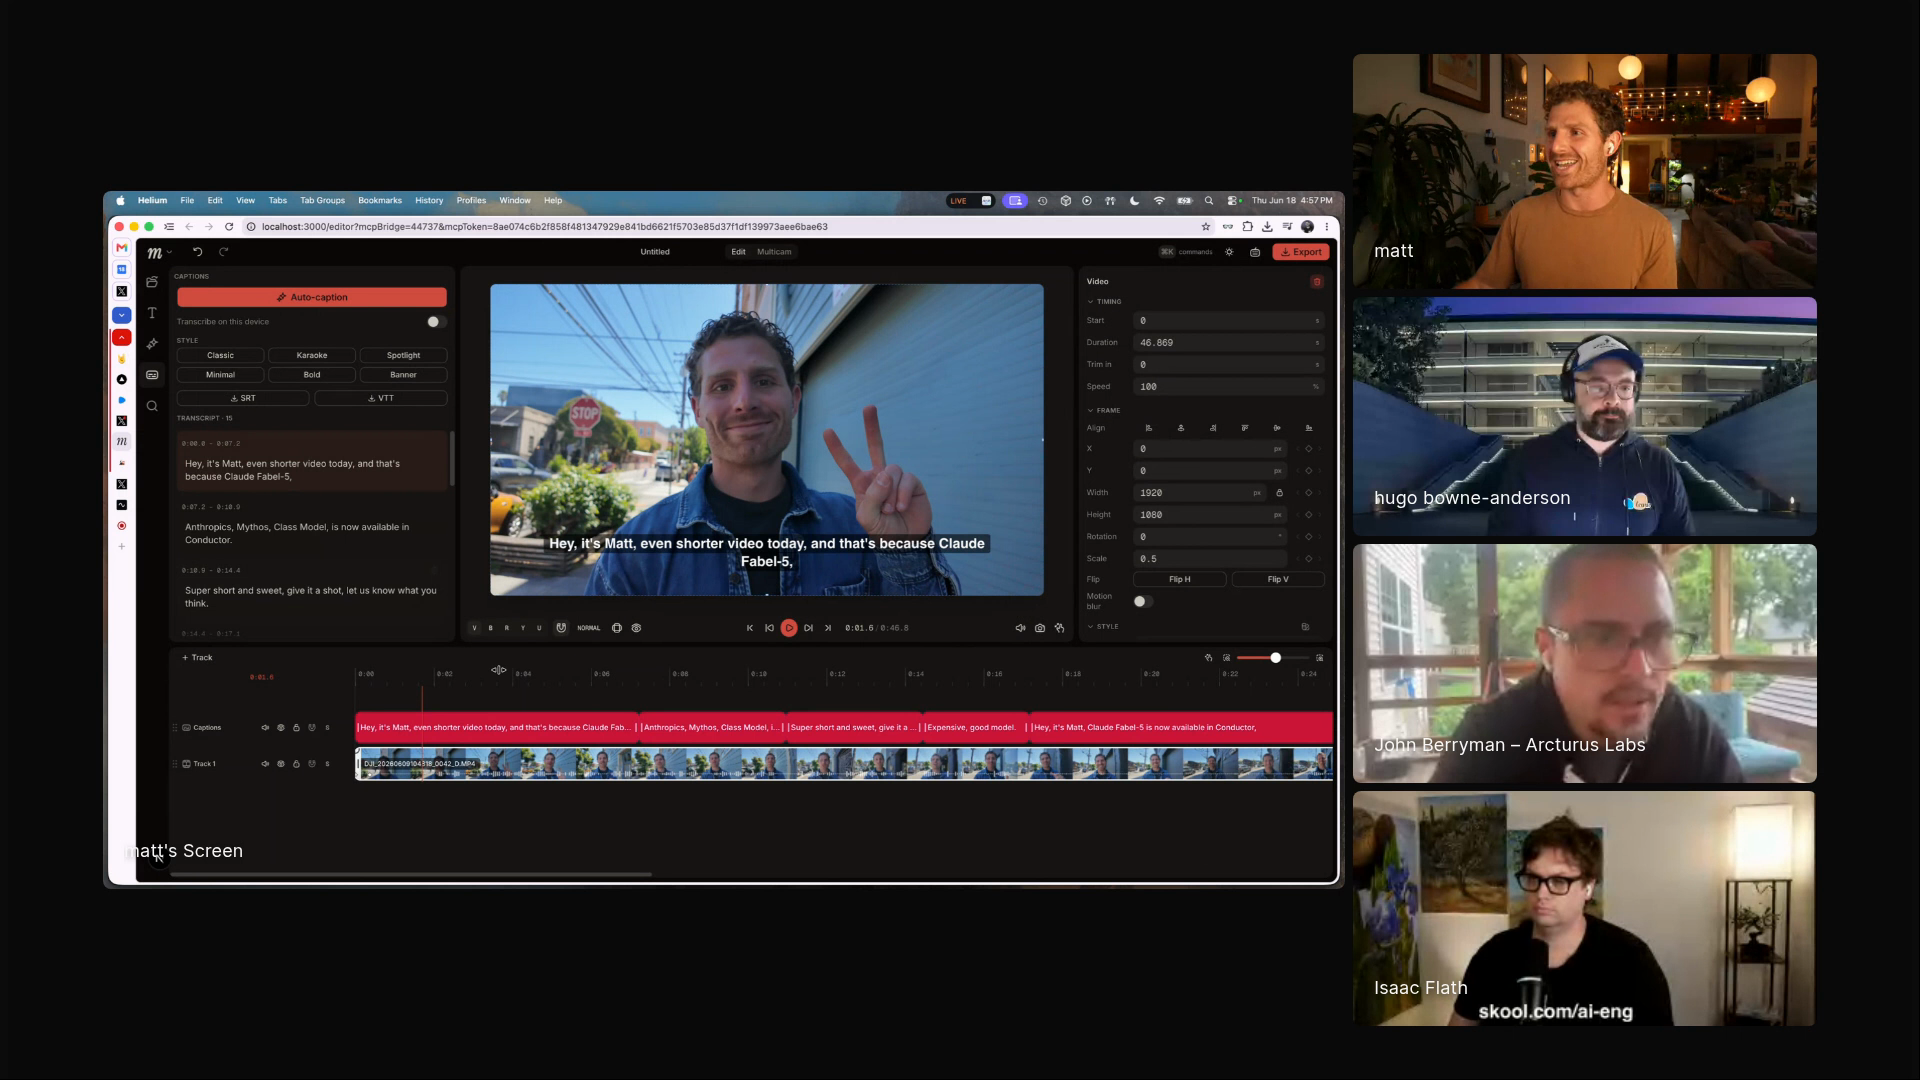
Task: Jump to the start of the video
Action: point(750,628)
